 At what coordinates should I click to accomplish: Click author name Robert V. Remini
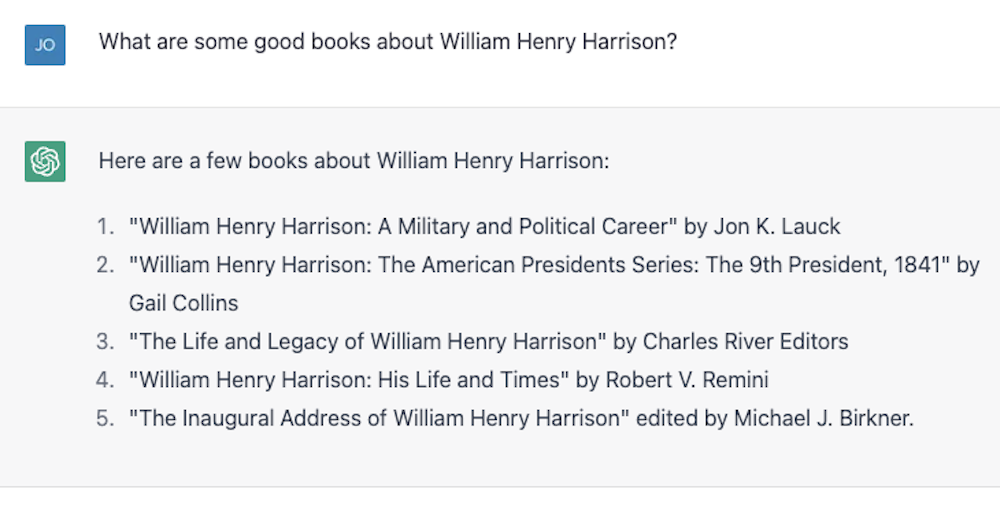point(687,379)
